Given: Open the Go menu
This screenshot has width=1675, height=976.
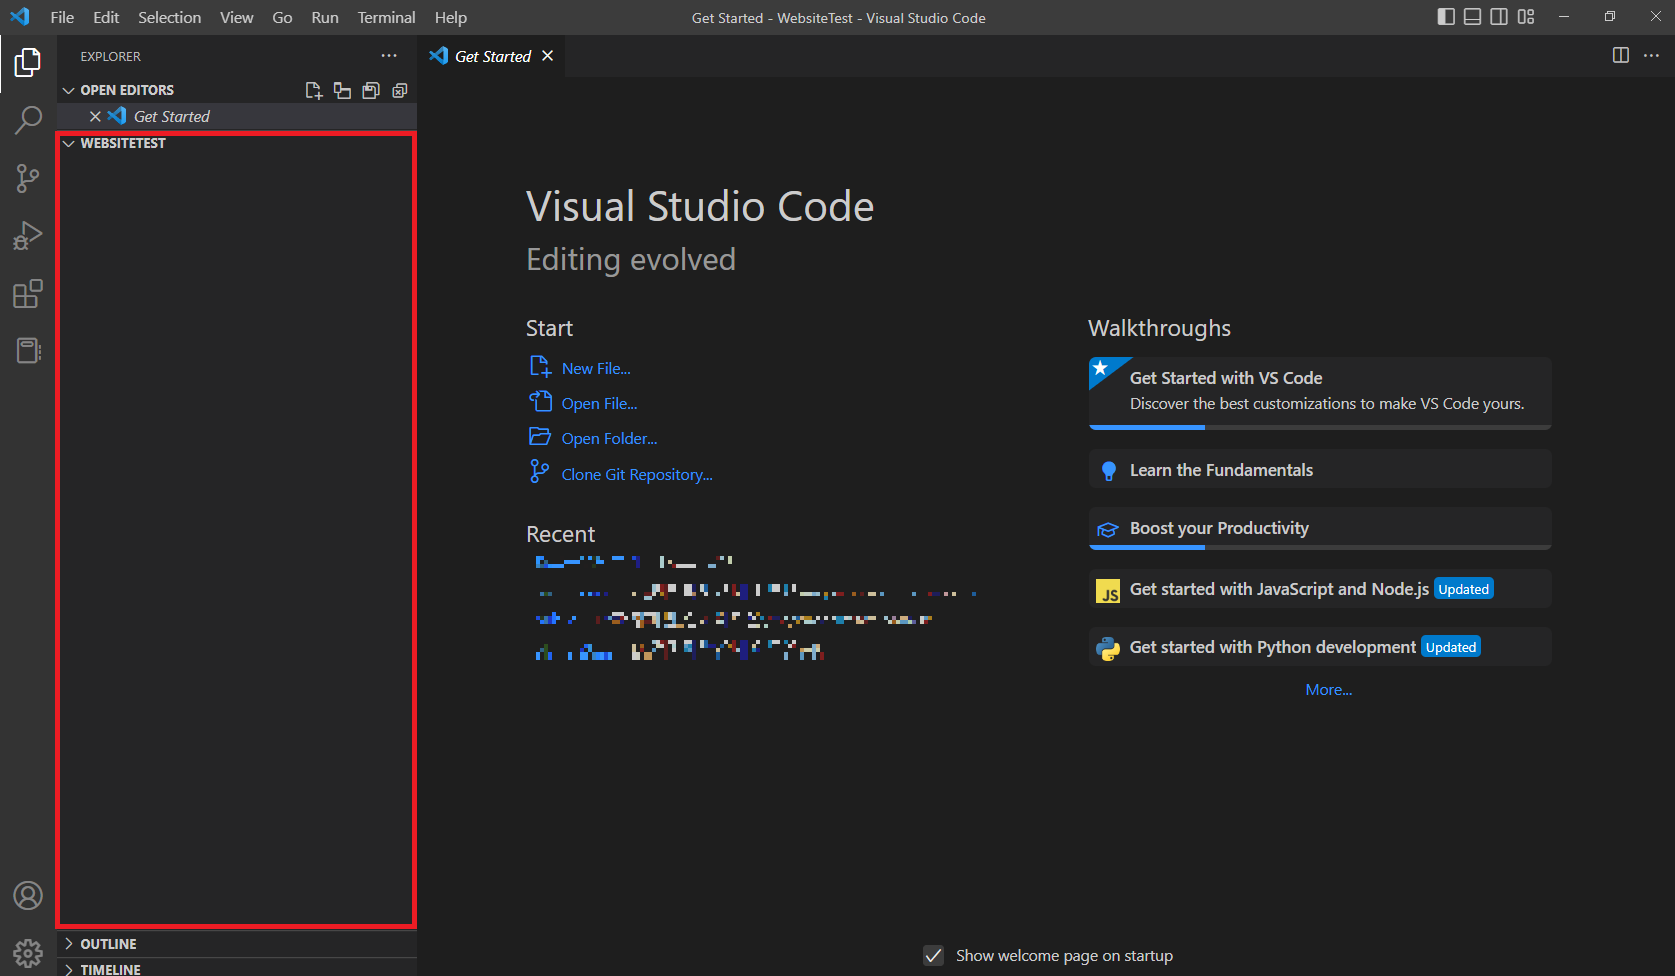Looking at the screenshot, I should pos(283,17).
